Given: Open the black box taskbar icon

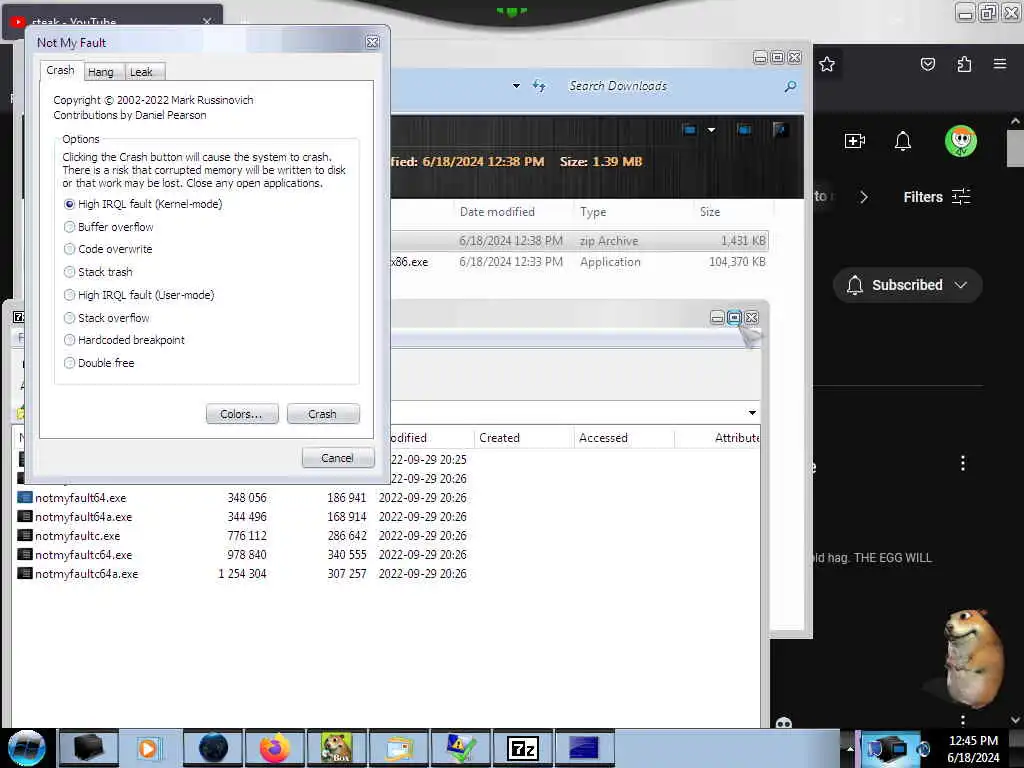Looking at the screenshot, I should tap(89, 748).
